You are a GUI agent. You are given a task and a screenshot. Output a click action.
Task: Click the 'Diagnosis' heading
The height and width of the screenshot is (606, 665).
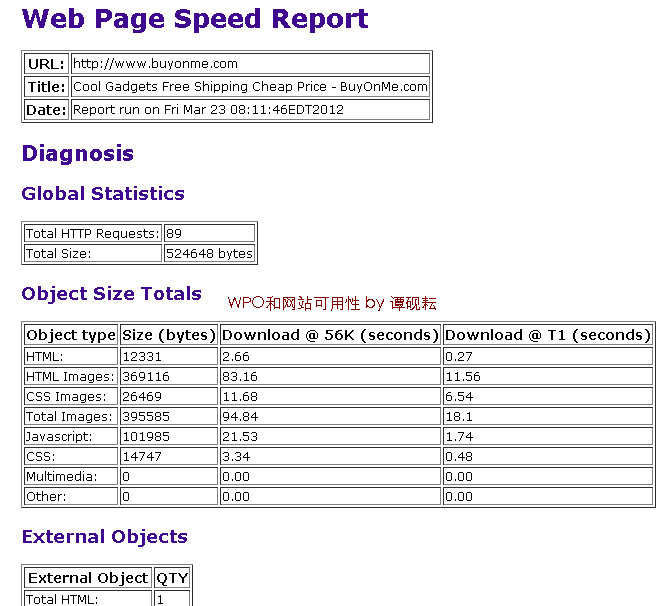(x=78, y=154)
